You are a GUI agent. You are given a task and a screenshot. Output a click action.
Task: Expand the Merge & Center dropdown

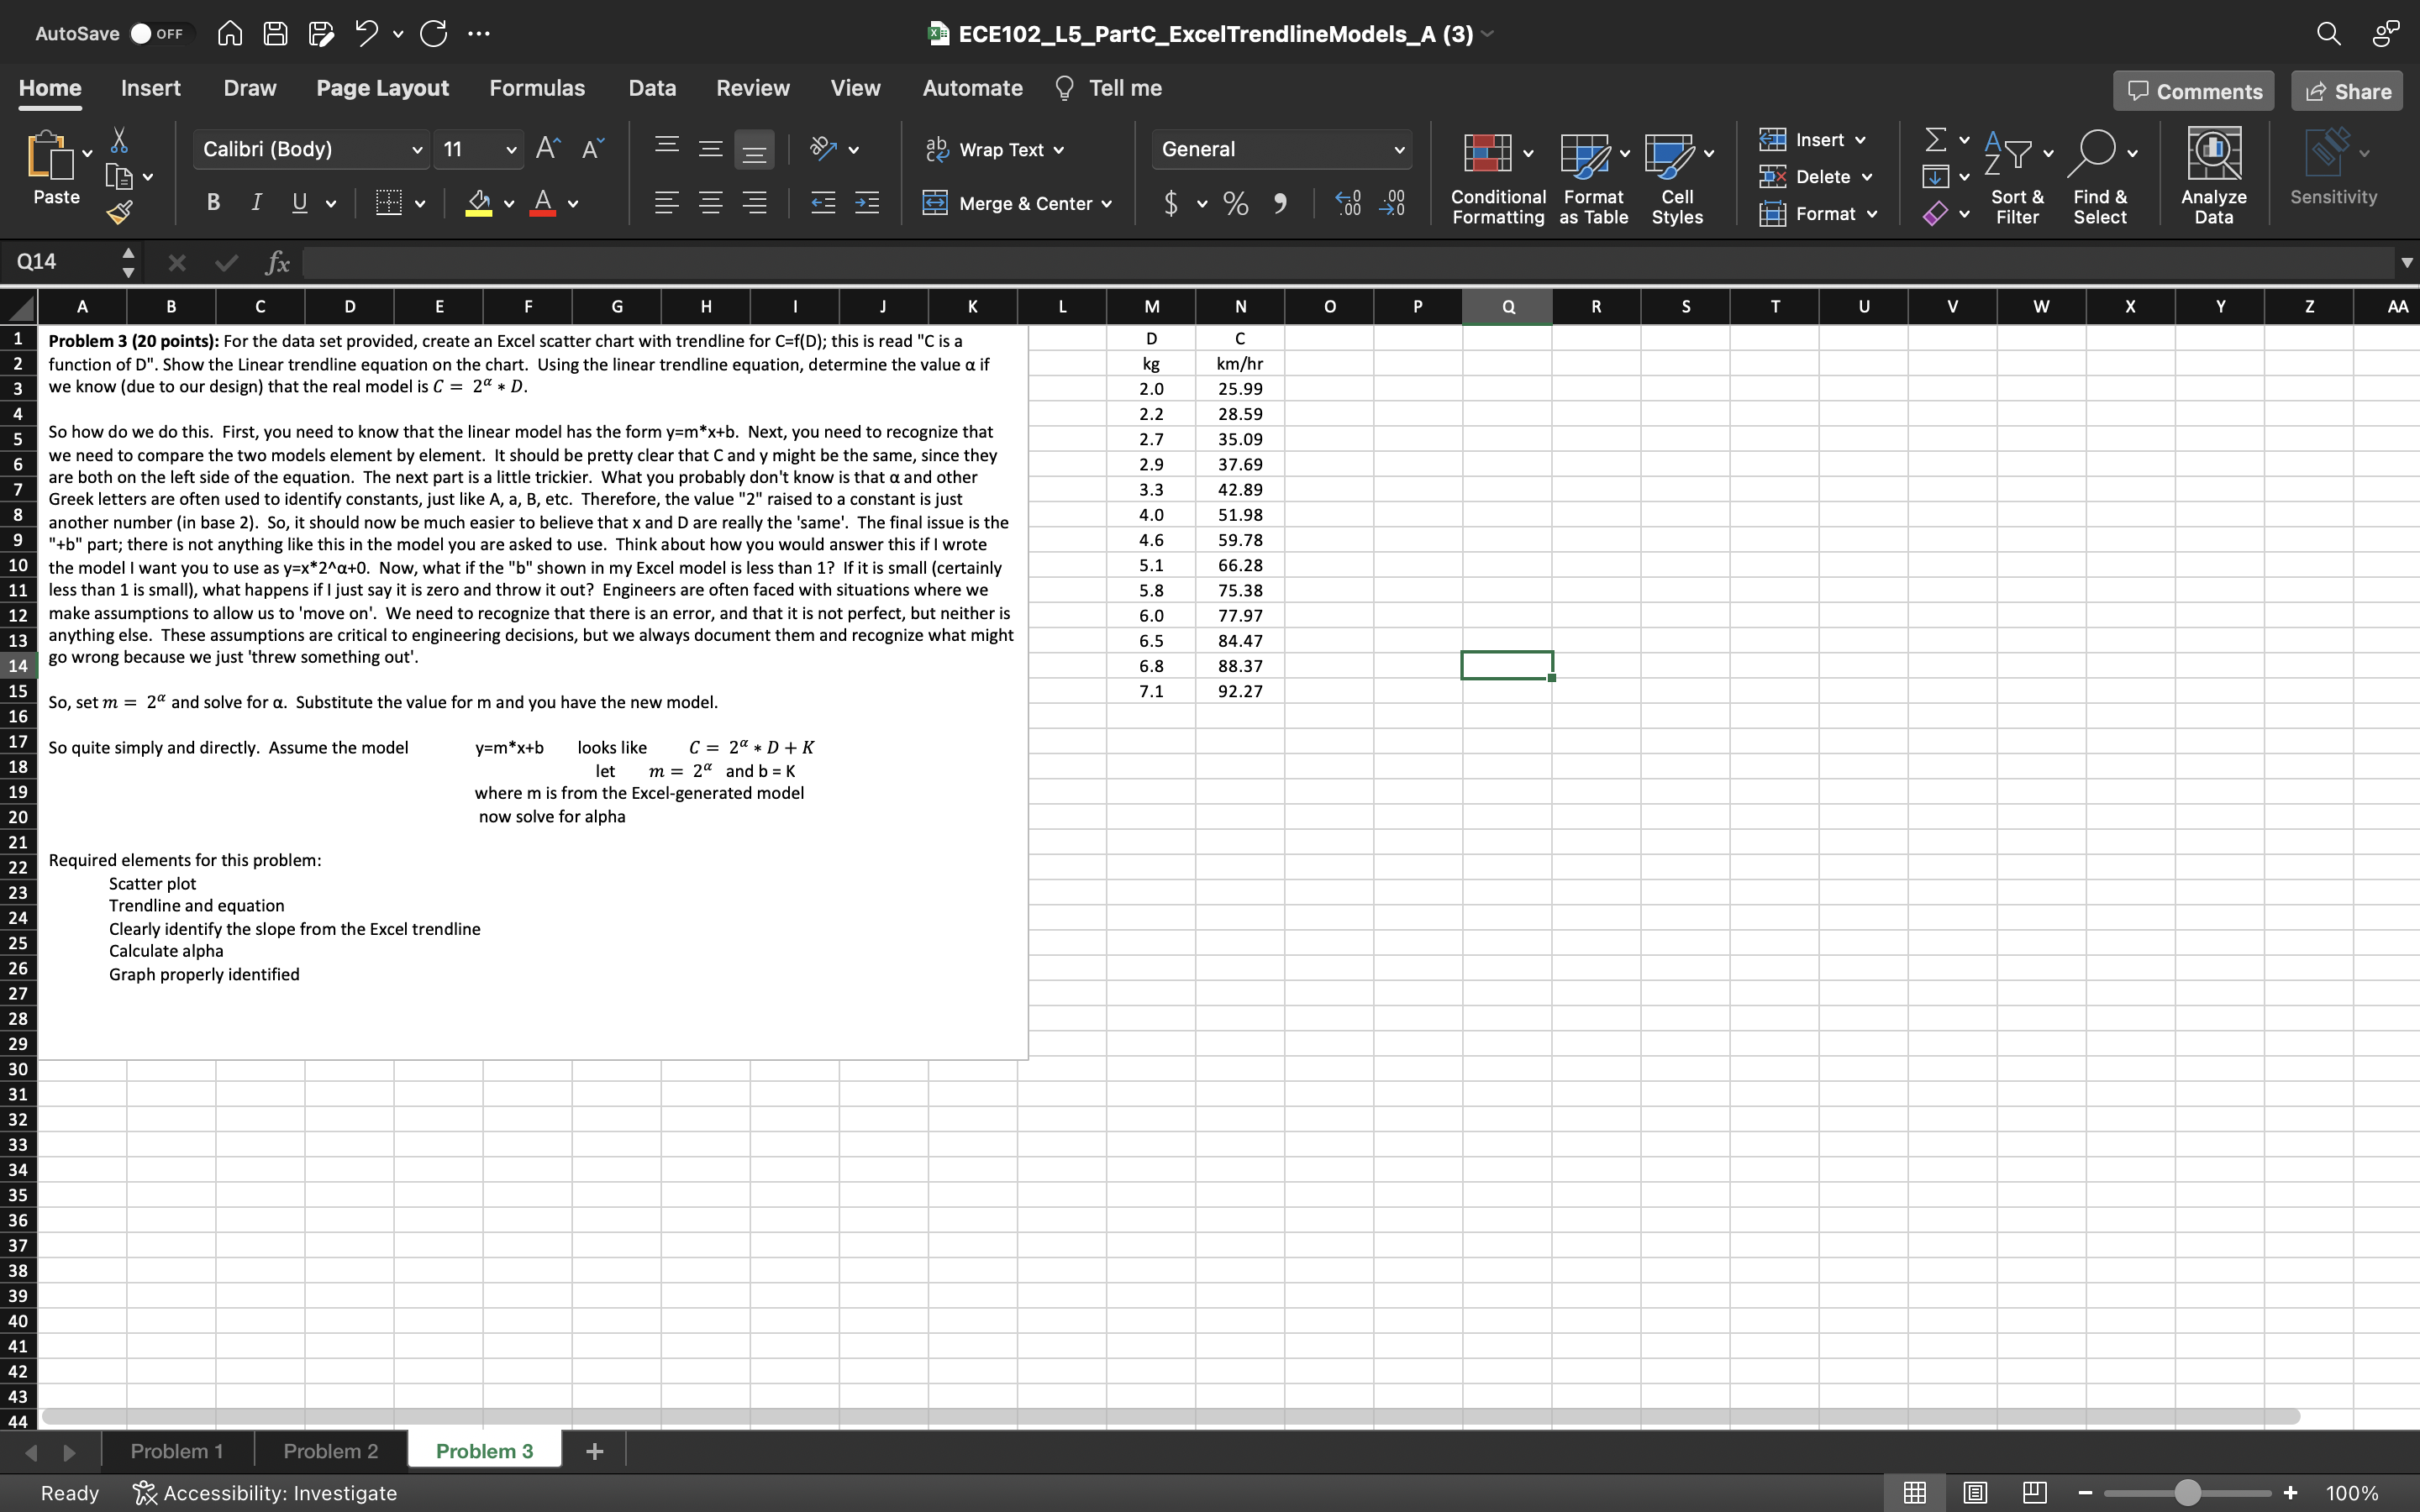click(1107, 204)
